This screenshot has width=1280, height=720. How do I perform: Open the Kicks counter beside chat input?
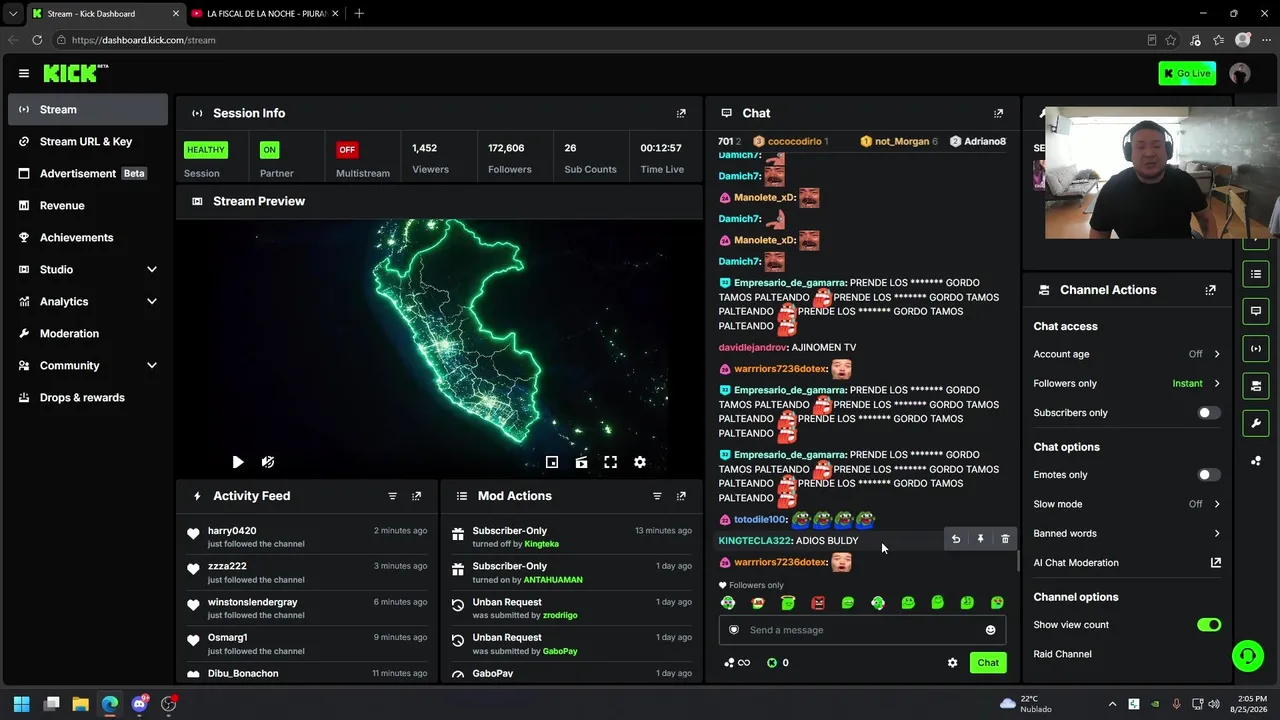[777, 663]
